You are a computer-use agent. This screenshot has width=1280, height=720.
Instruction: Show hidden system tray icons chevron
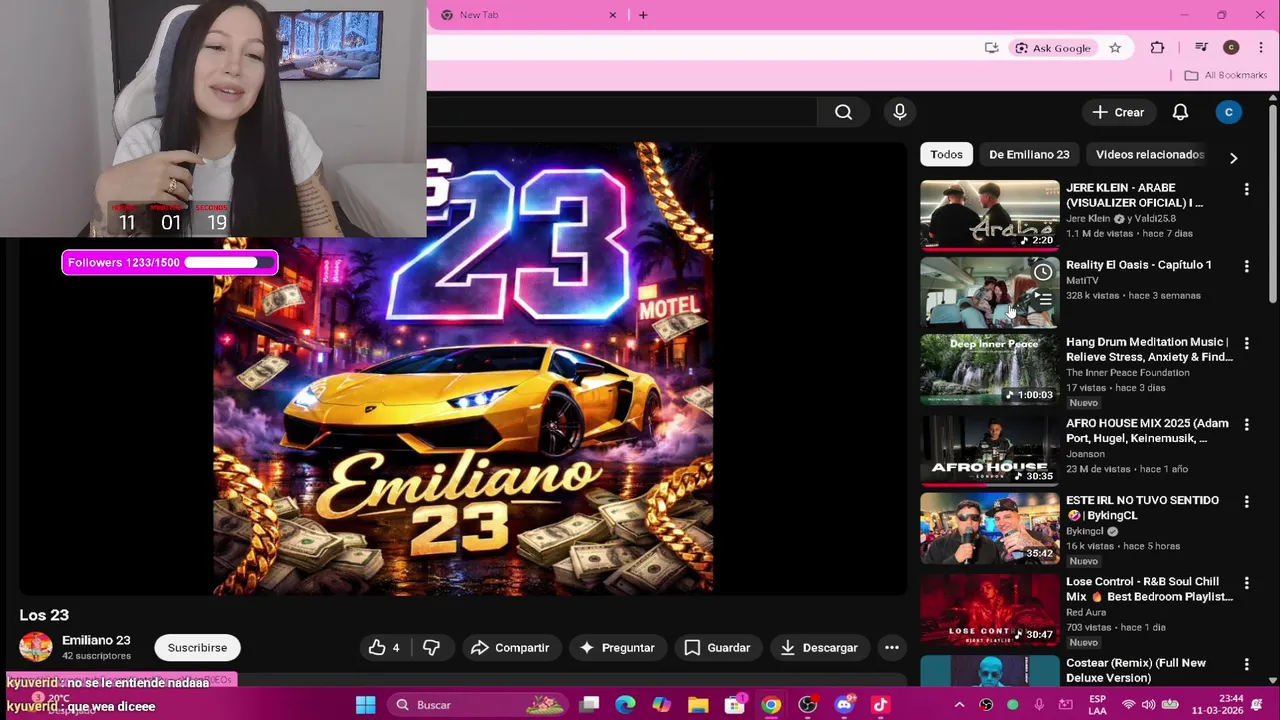click(x=959, y=705)
